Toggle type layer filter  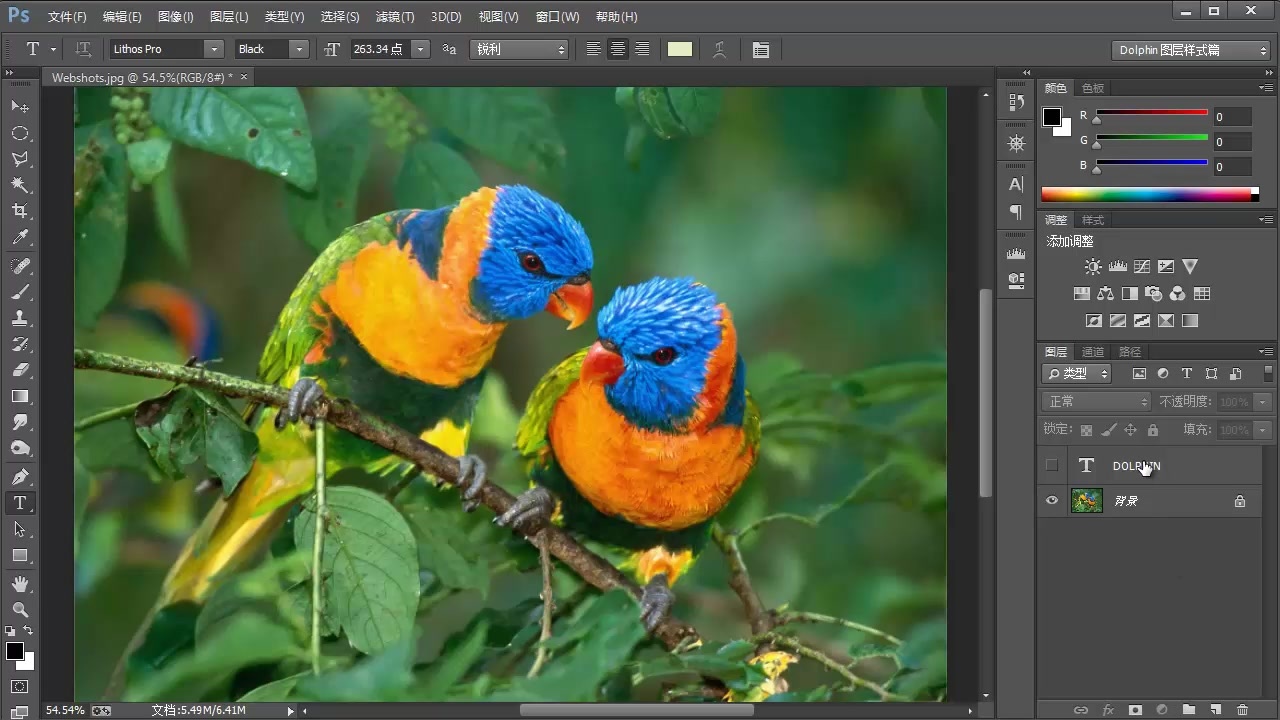coord(1187,373)
